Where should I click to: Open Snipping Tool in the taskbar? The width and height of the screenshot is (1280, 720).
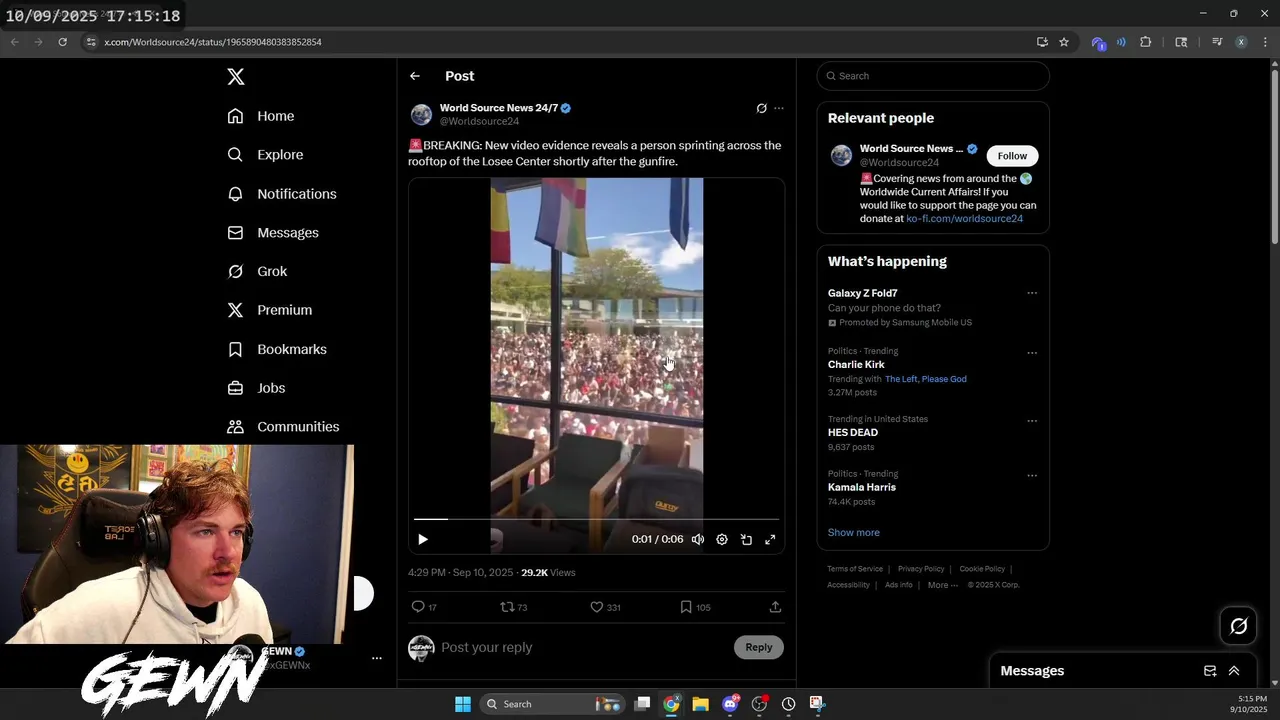pyautogui.click(x=817, y=704)
